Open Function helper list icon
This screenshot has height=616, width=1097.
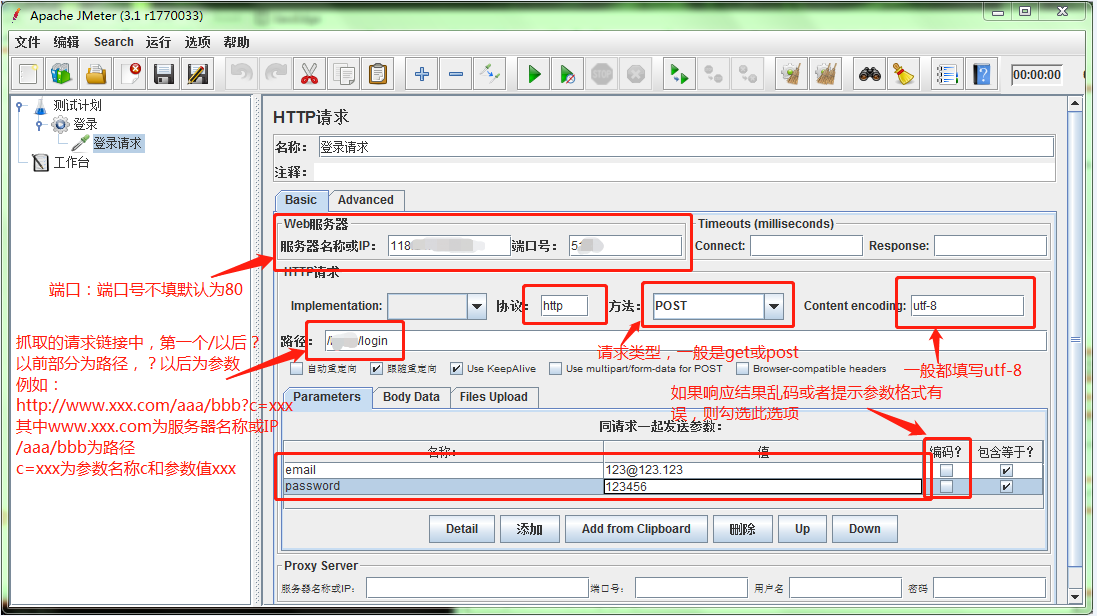pyautogui.click(x=947, y=74)
